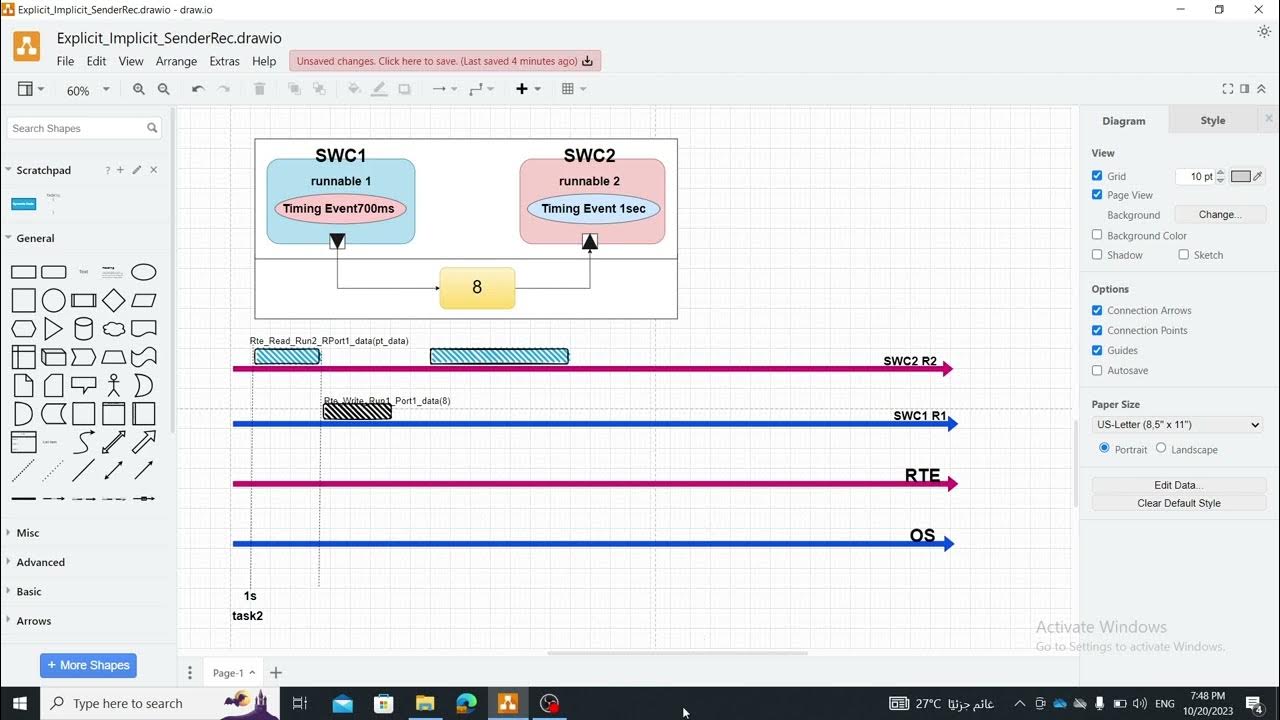This screenshot has width=1280, height=720.
Task: Toggle fullscreen from the top-right toolbar
Action: (1228, 89)
